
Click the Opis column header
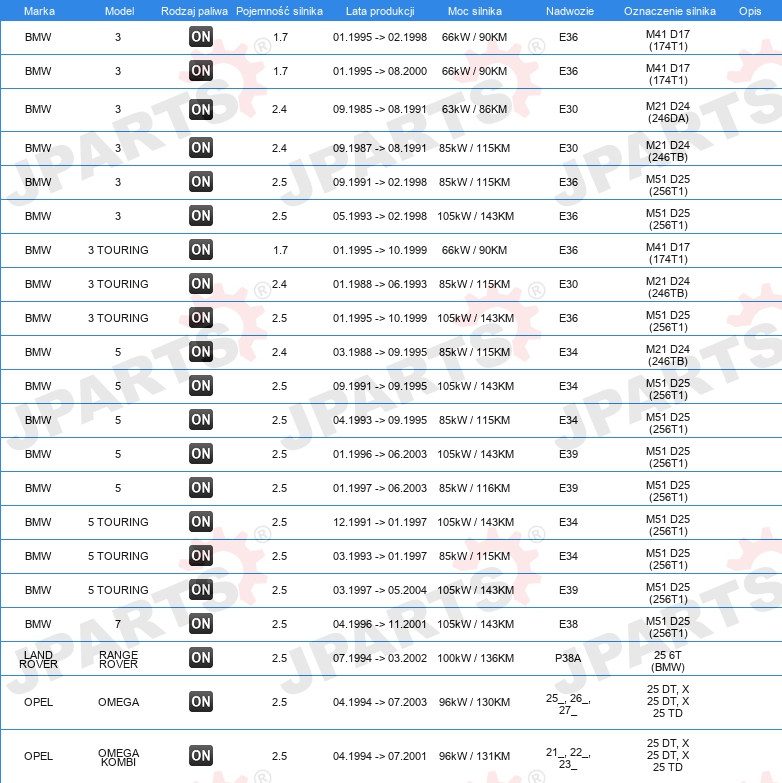(x=750, y=11)
